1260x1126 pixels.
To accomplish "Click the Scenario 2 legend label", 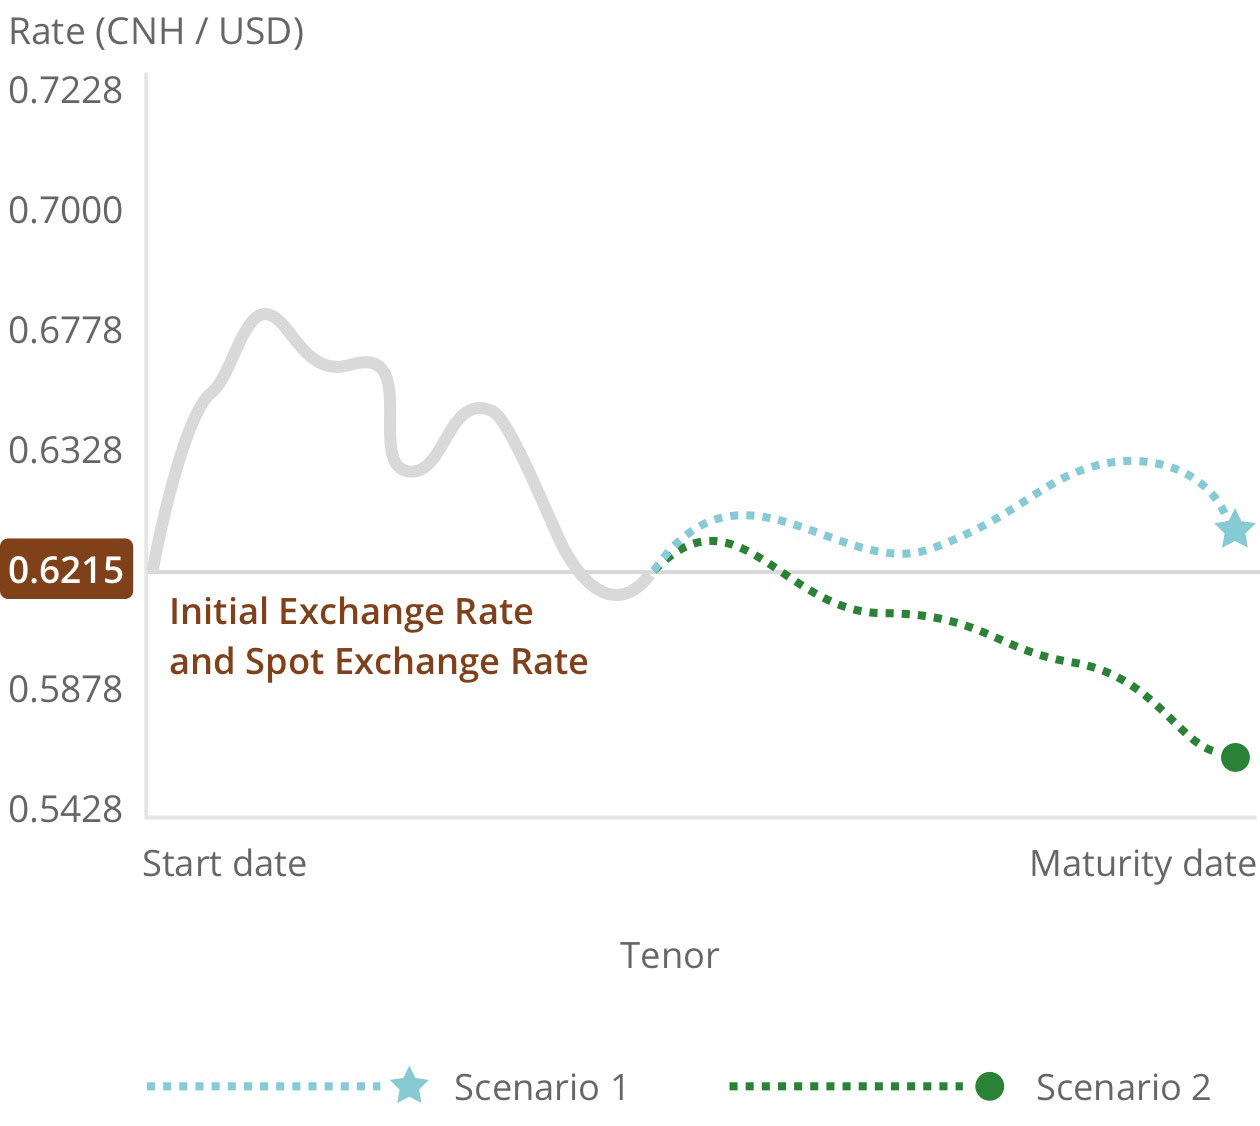I will pyautogui.click(x=1122, y=1087).
